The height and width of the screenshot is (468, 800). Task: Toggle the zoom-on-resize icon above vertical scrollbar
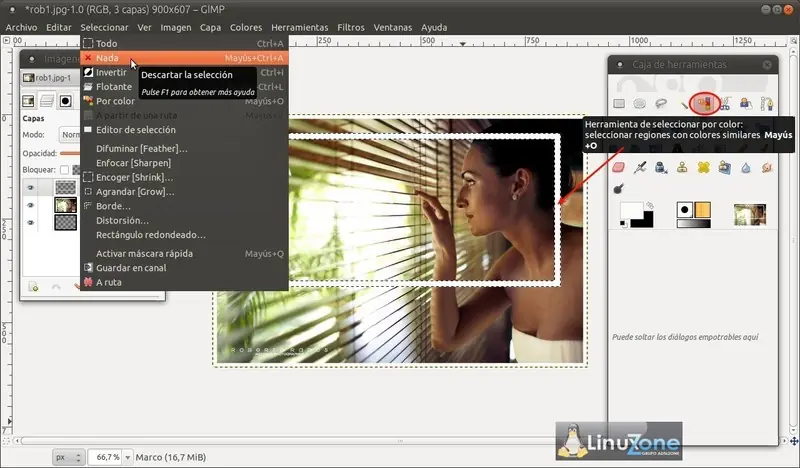click(794, 40)
